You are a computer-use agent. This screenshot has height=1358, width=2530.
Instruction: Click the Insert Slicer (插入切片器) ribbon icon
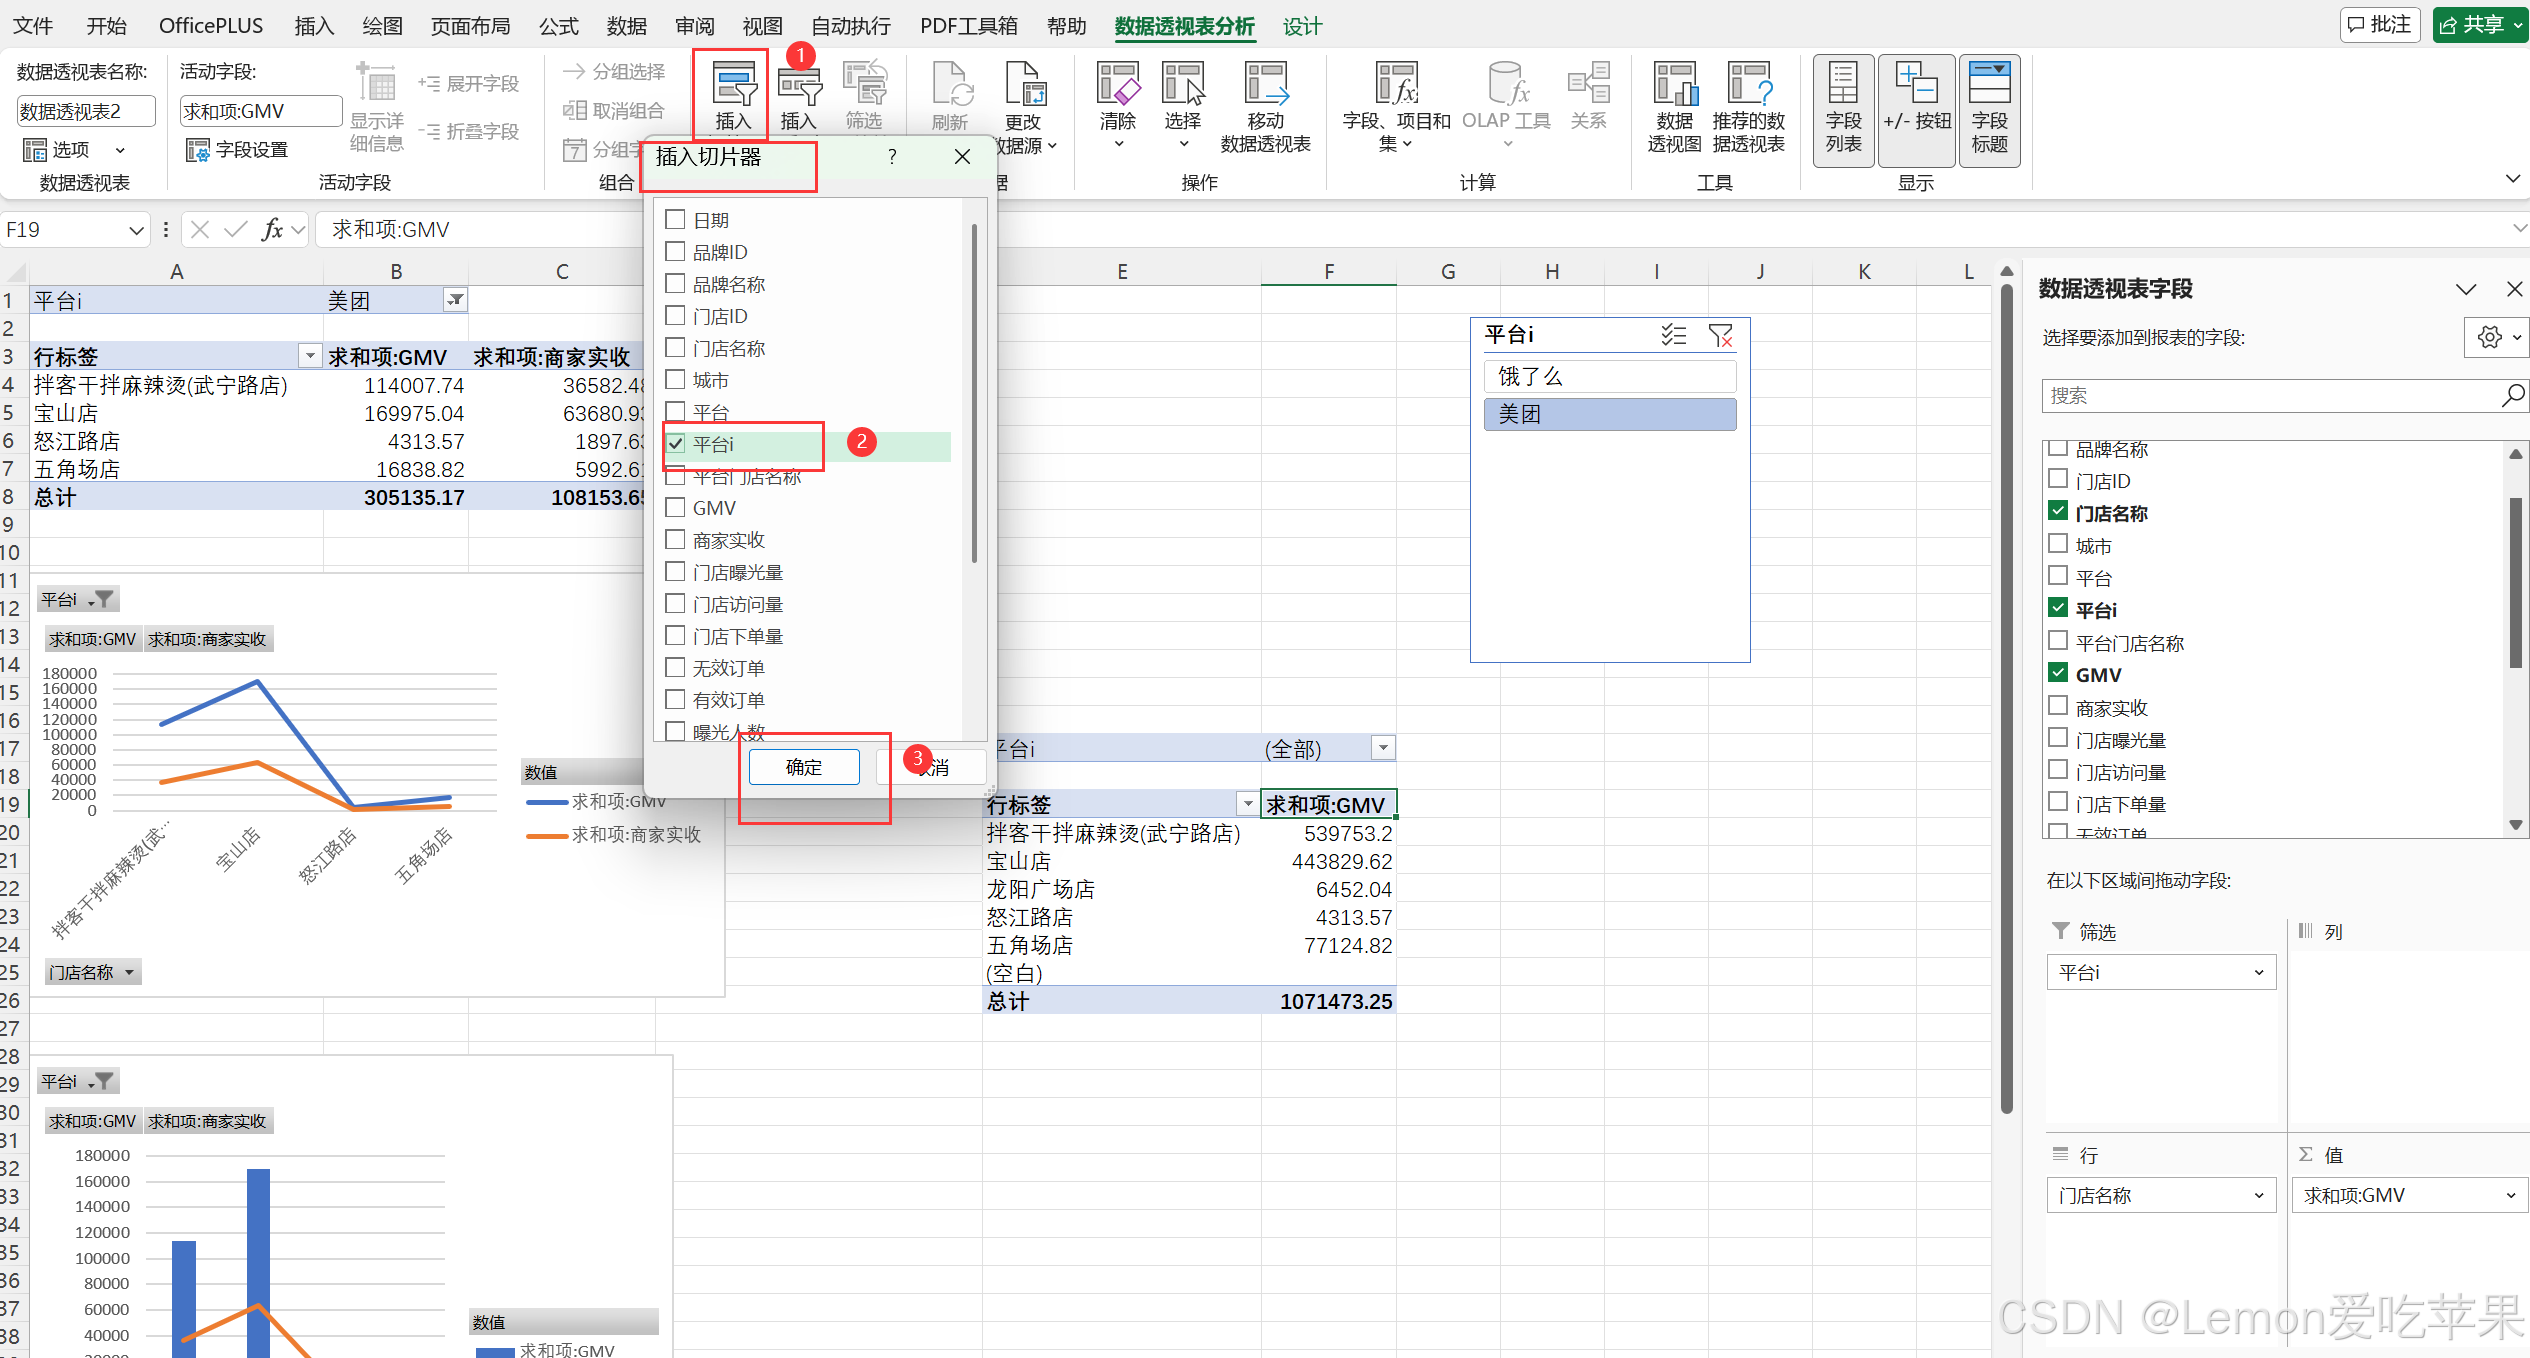(x=733, y=95)
